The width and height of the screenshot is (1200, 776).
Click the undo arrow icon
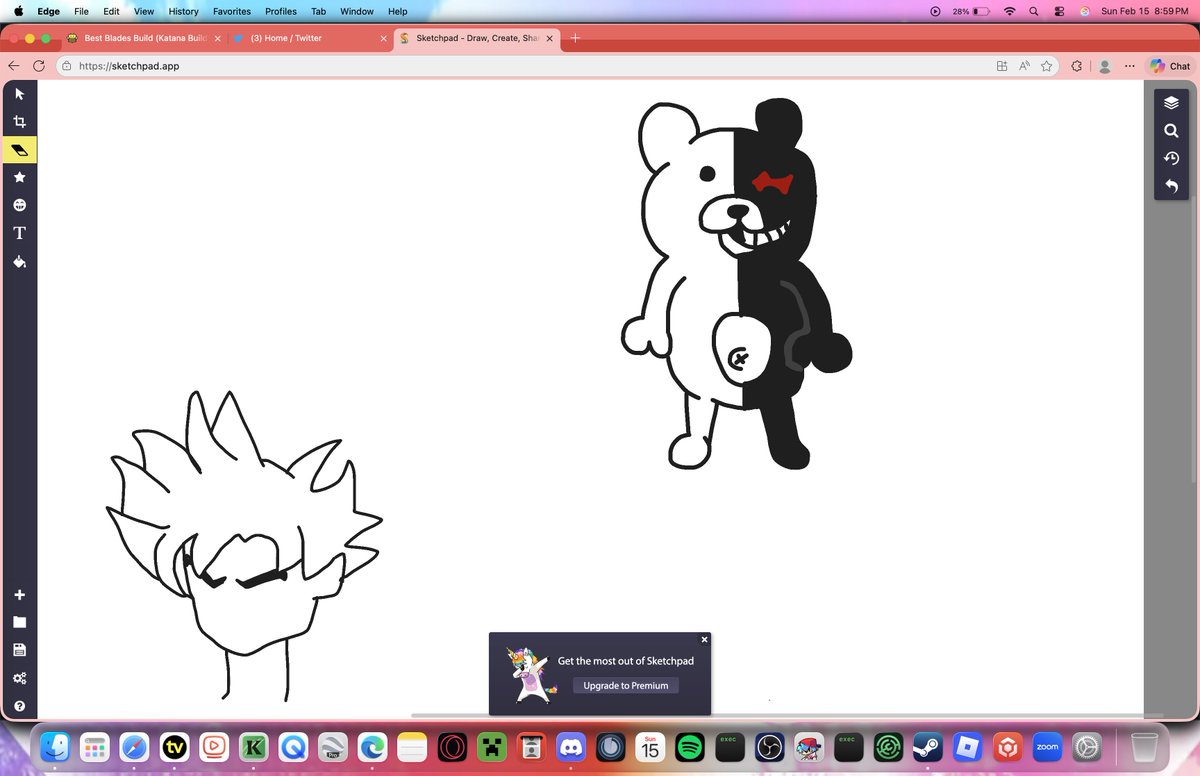[x=1171, y=186]
